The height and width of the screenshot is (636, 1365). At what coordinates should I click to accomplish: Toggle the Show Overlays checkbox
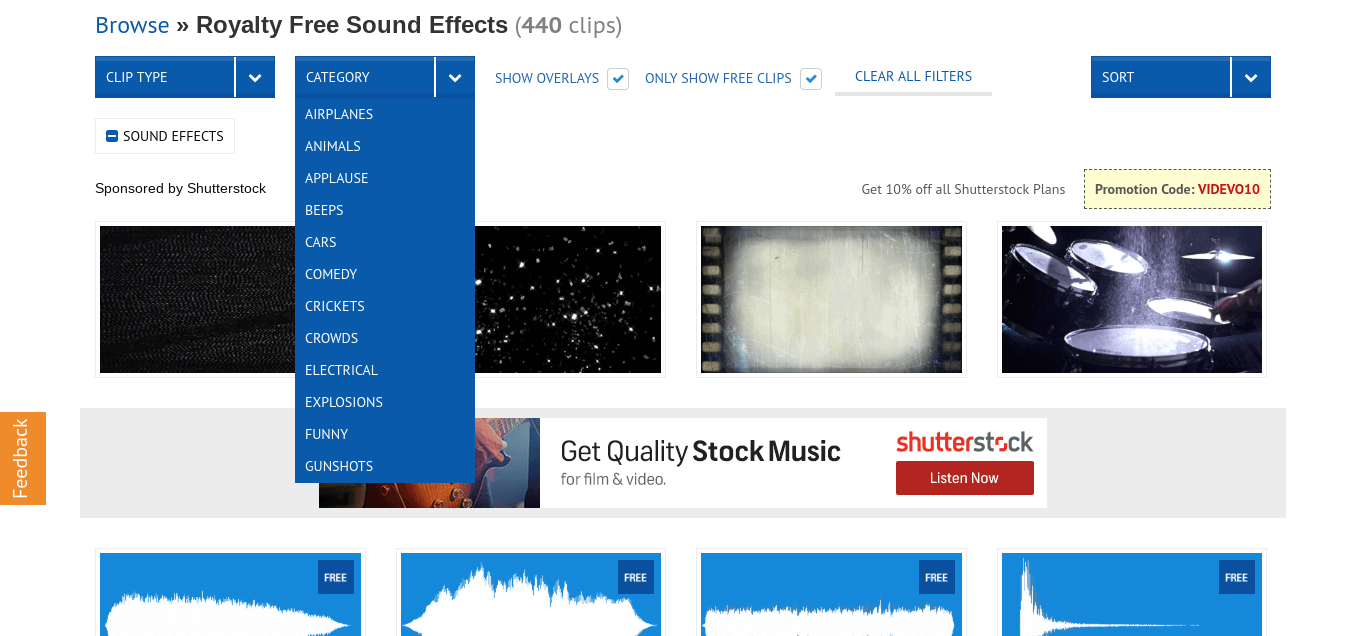[618, 78]
